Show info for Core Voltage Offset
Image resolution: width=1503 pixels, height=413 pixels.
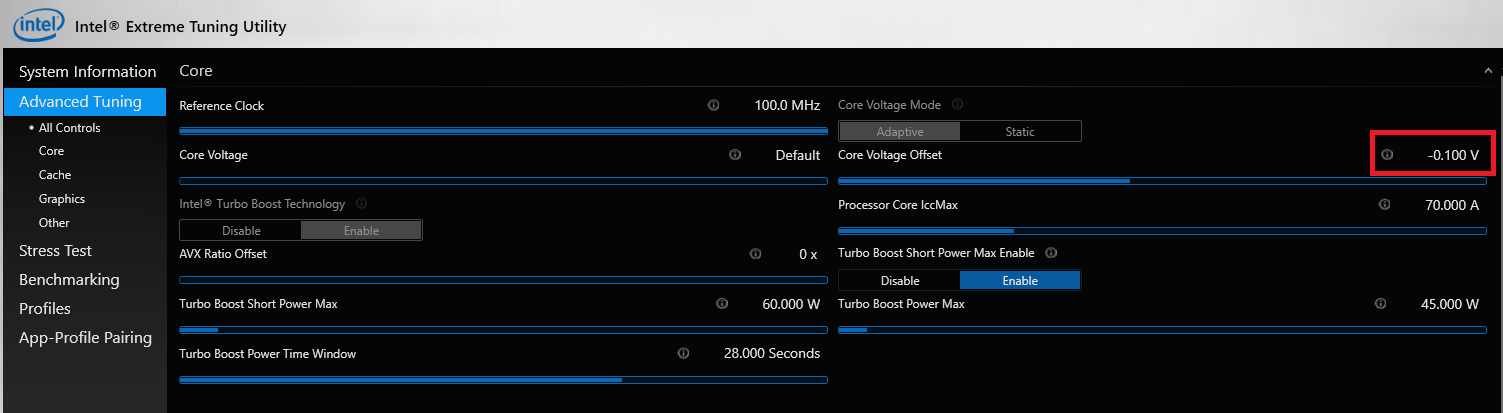1387,155
